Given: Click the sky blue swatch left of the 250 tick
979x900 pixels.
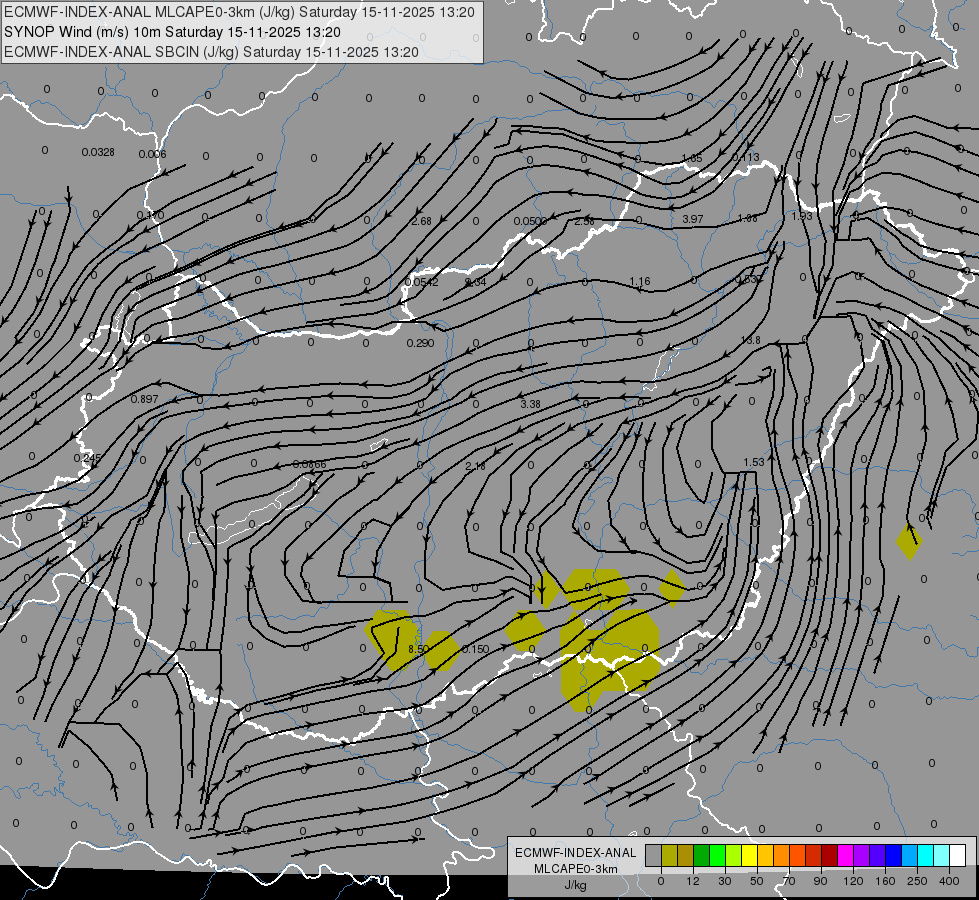Looking at the screenshot, I should pos(910,855).
